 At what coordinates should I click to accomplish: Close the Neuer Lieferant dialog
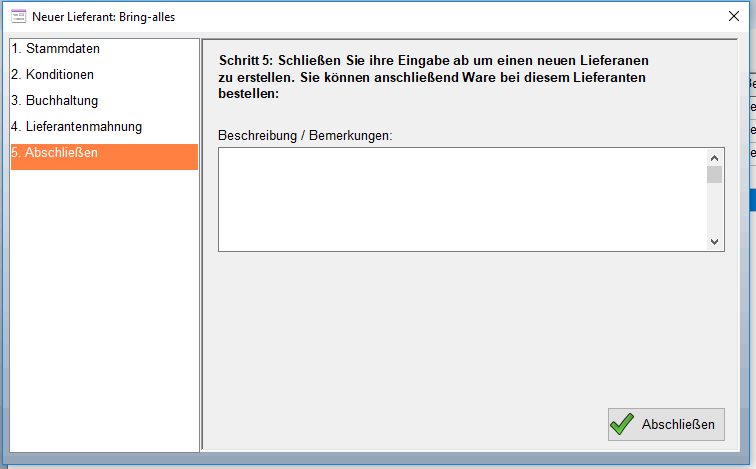click(733, 16)
